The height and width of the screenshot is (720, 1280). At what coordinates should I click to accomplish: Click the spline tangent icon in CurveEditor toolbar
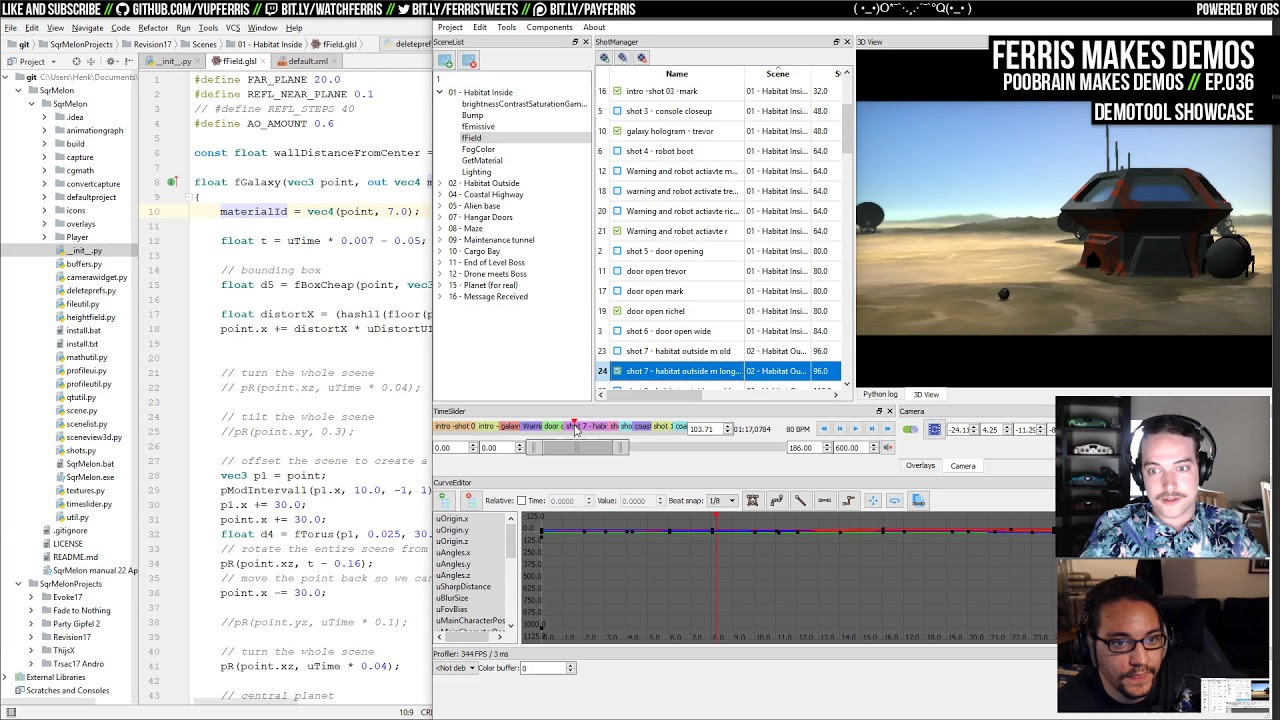tap(777, 500)
